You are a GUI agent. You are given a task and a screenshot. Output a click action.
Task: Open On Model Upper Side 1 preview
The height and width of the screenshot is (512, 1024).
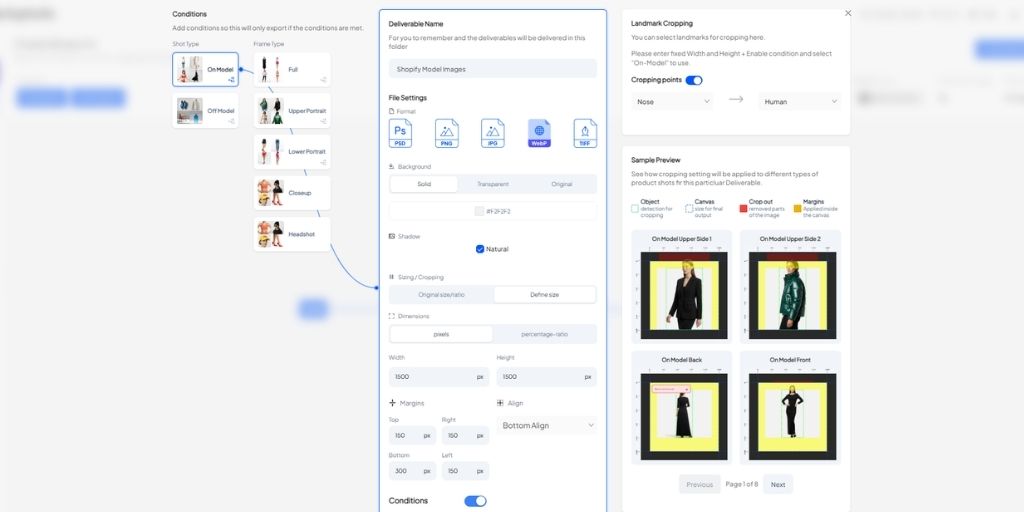click(681, 286)
